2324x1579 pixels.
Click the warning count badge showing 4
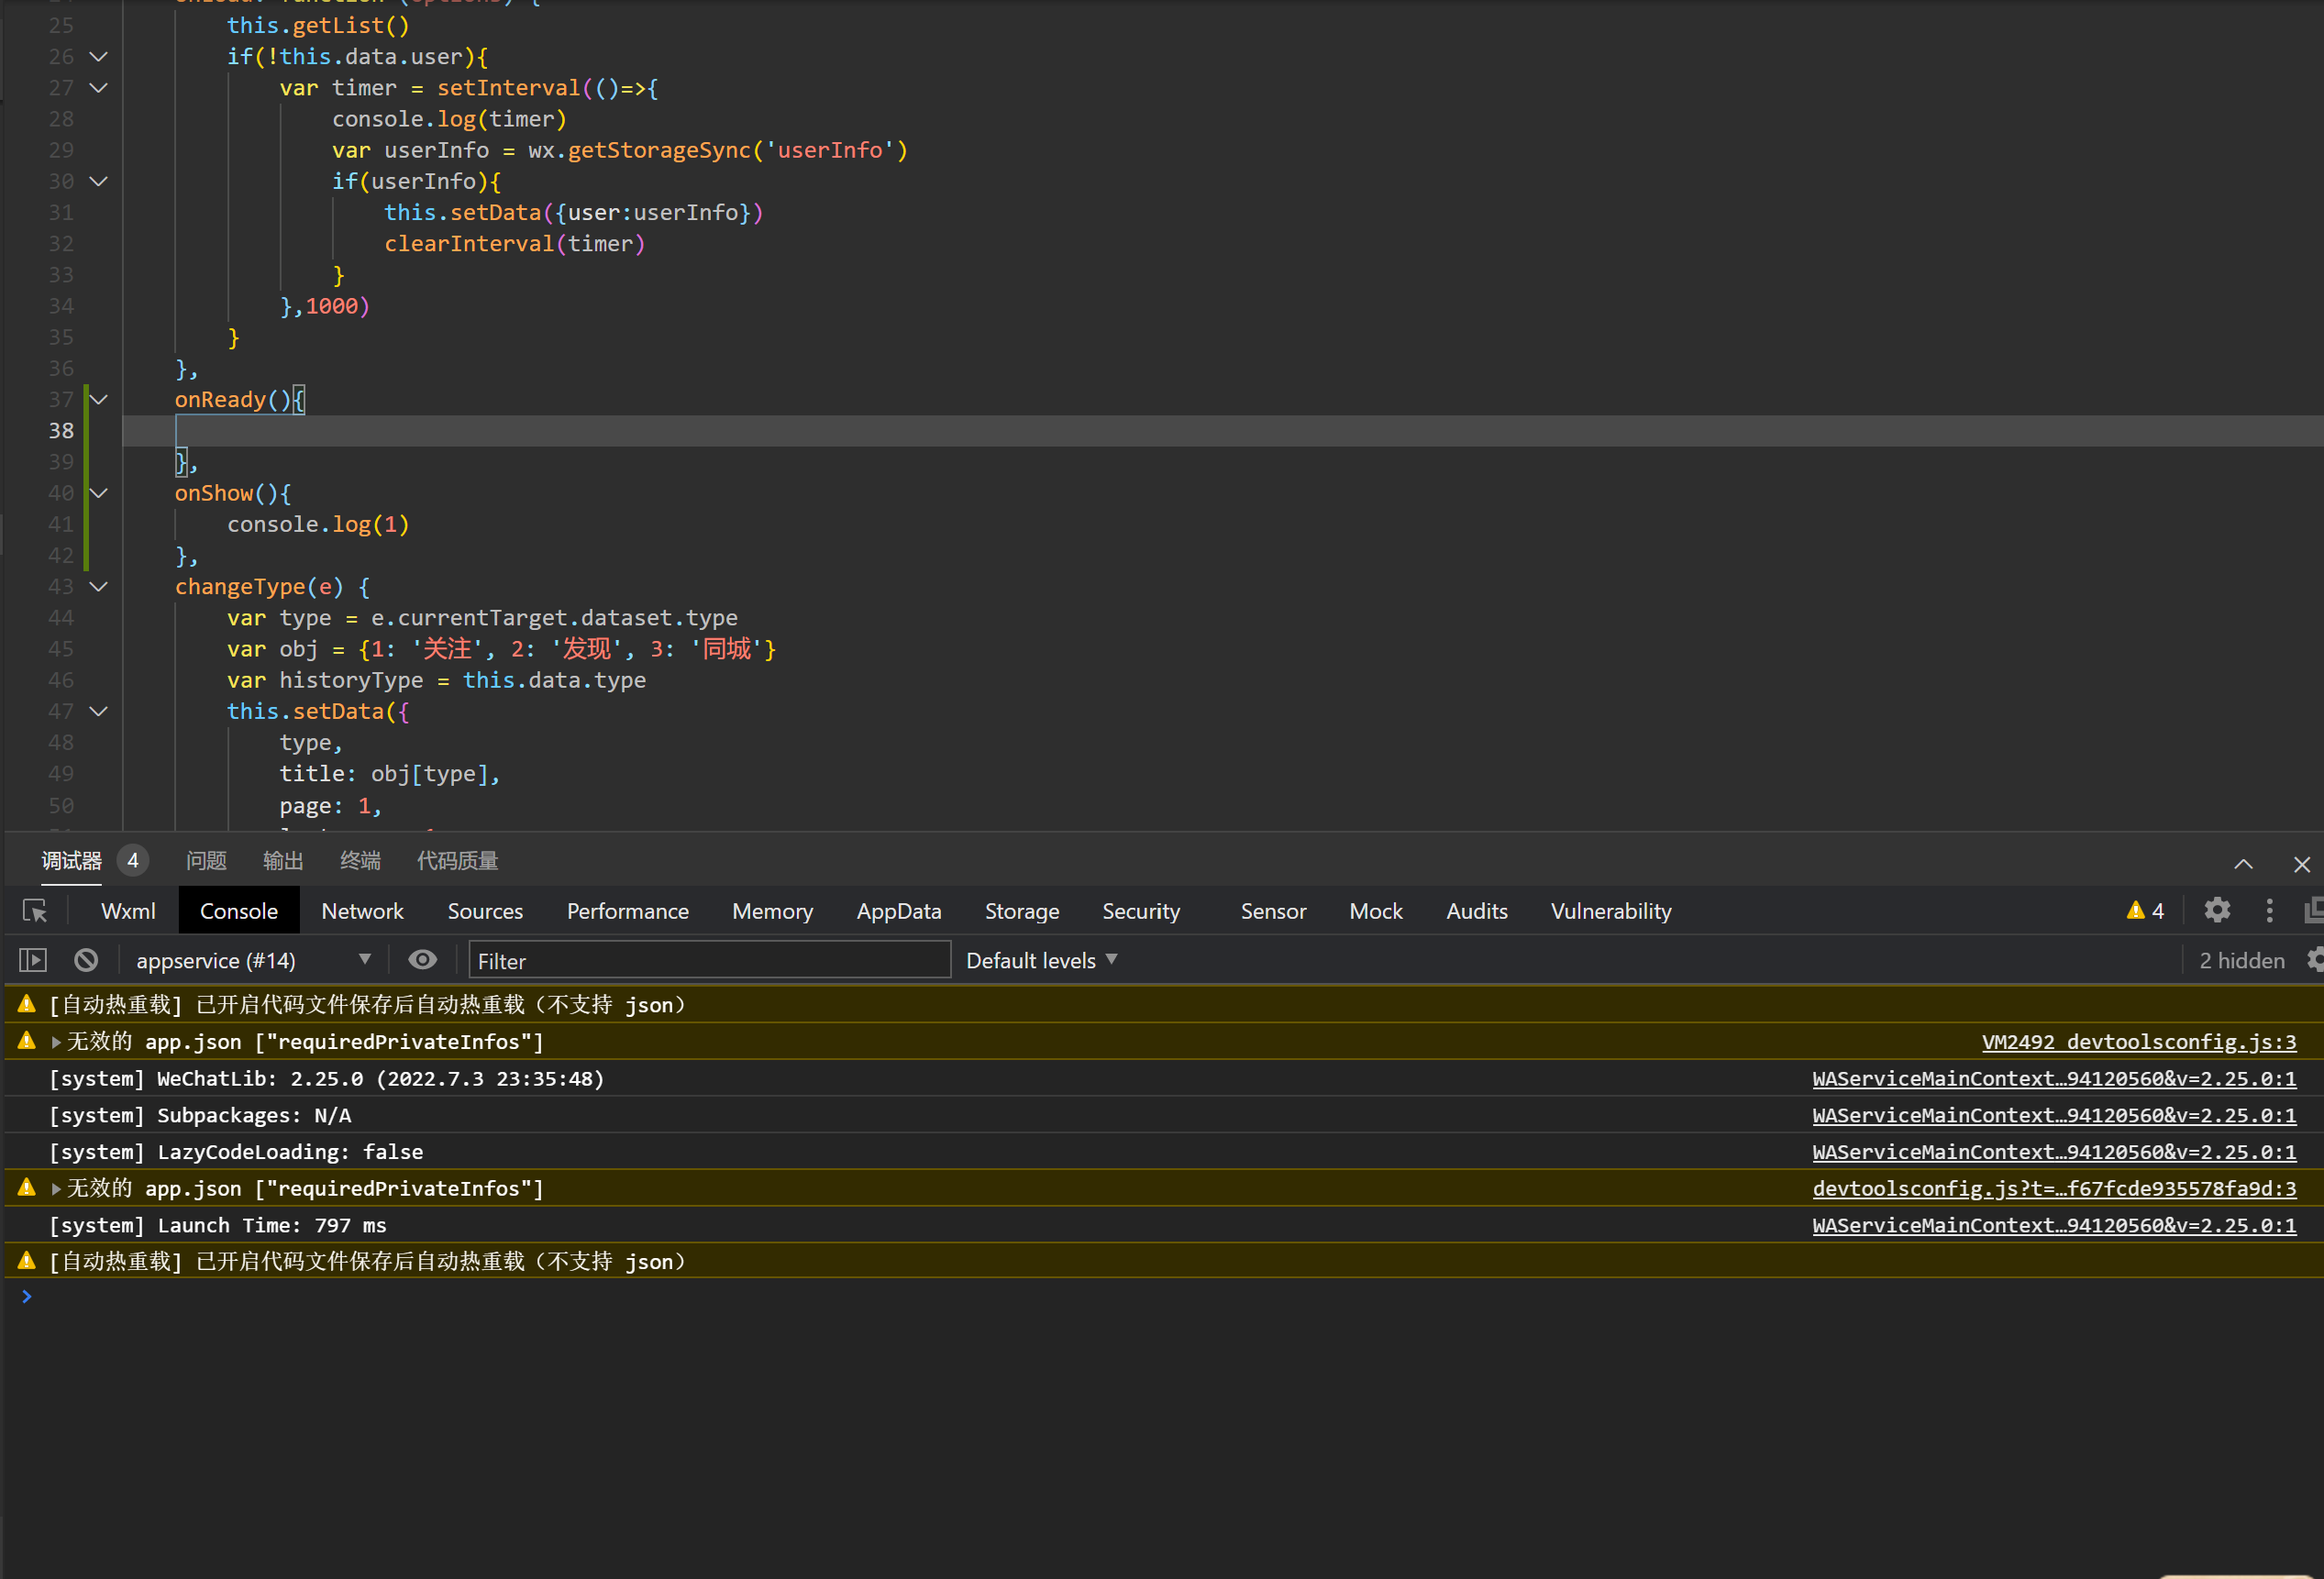(x=2145, y=910)
